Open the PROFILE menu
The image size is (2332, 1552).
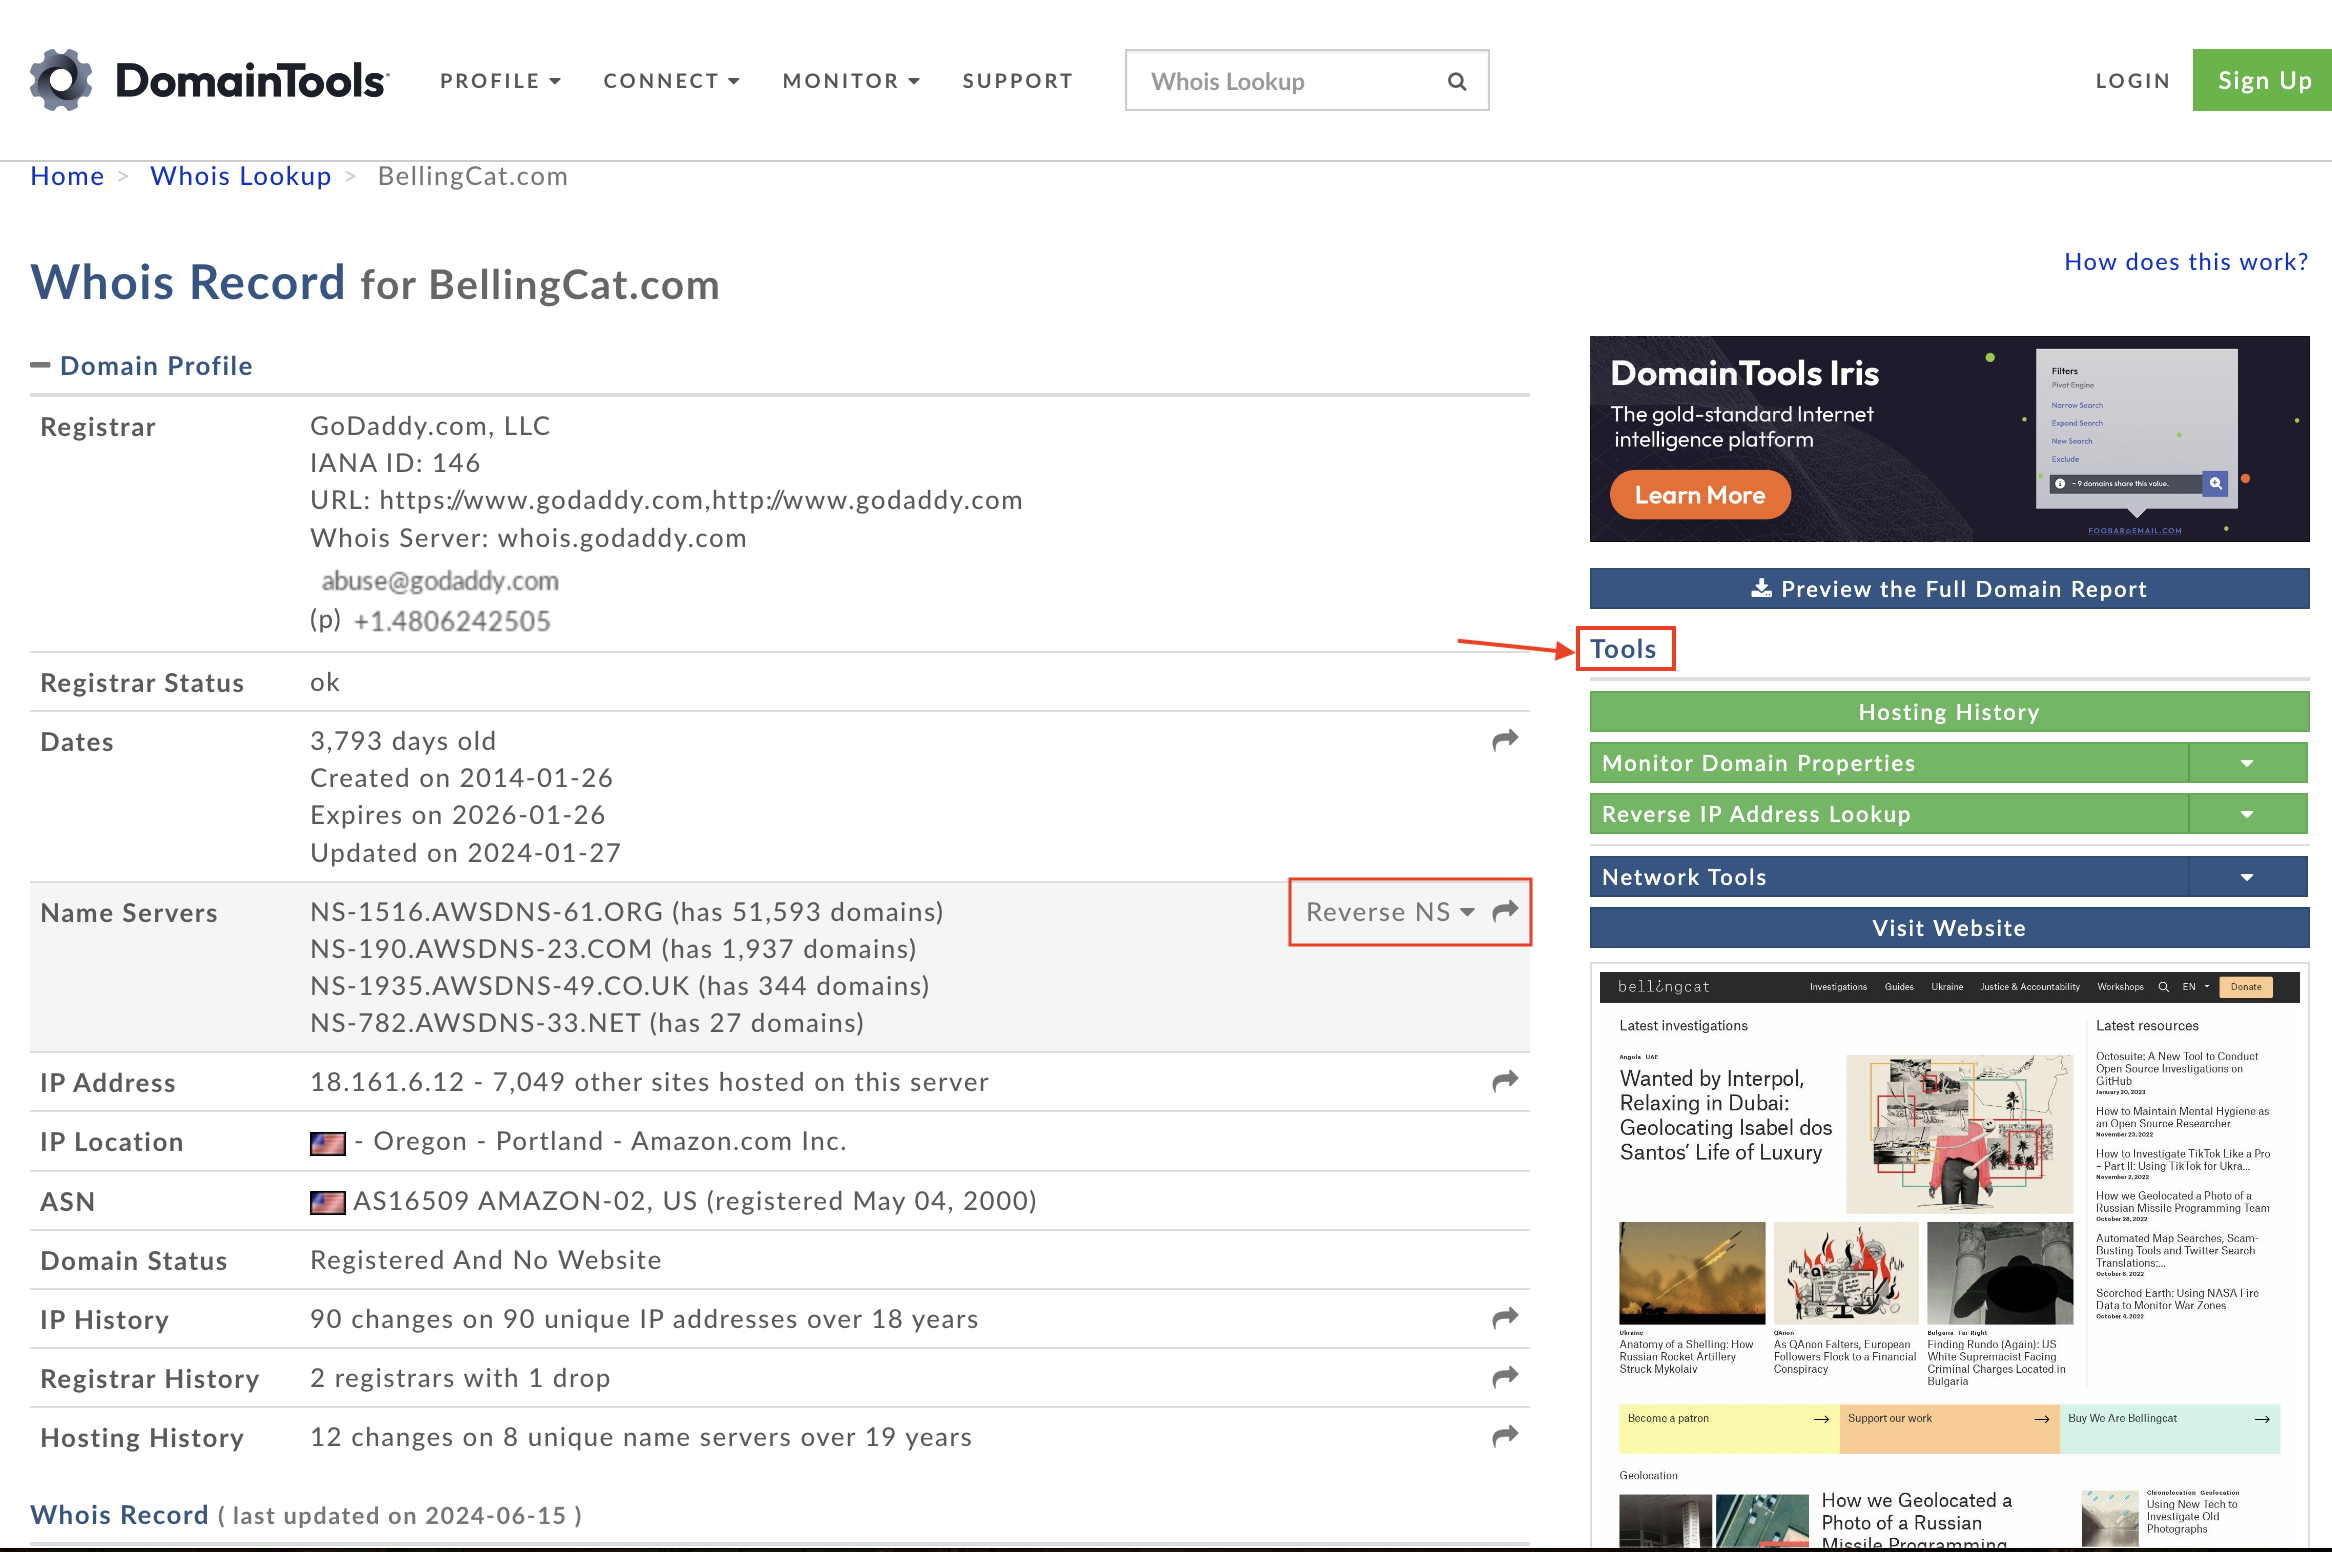pos(500,81)
